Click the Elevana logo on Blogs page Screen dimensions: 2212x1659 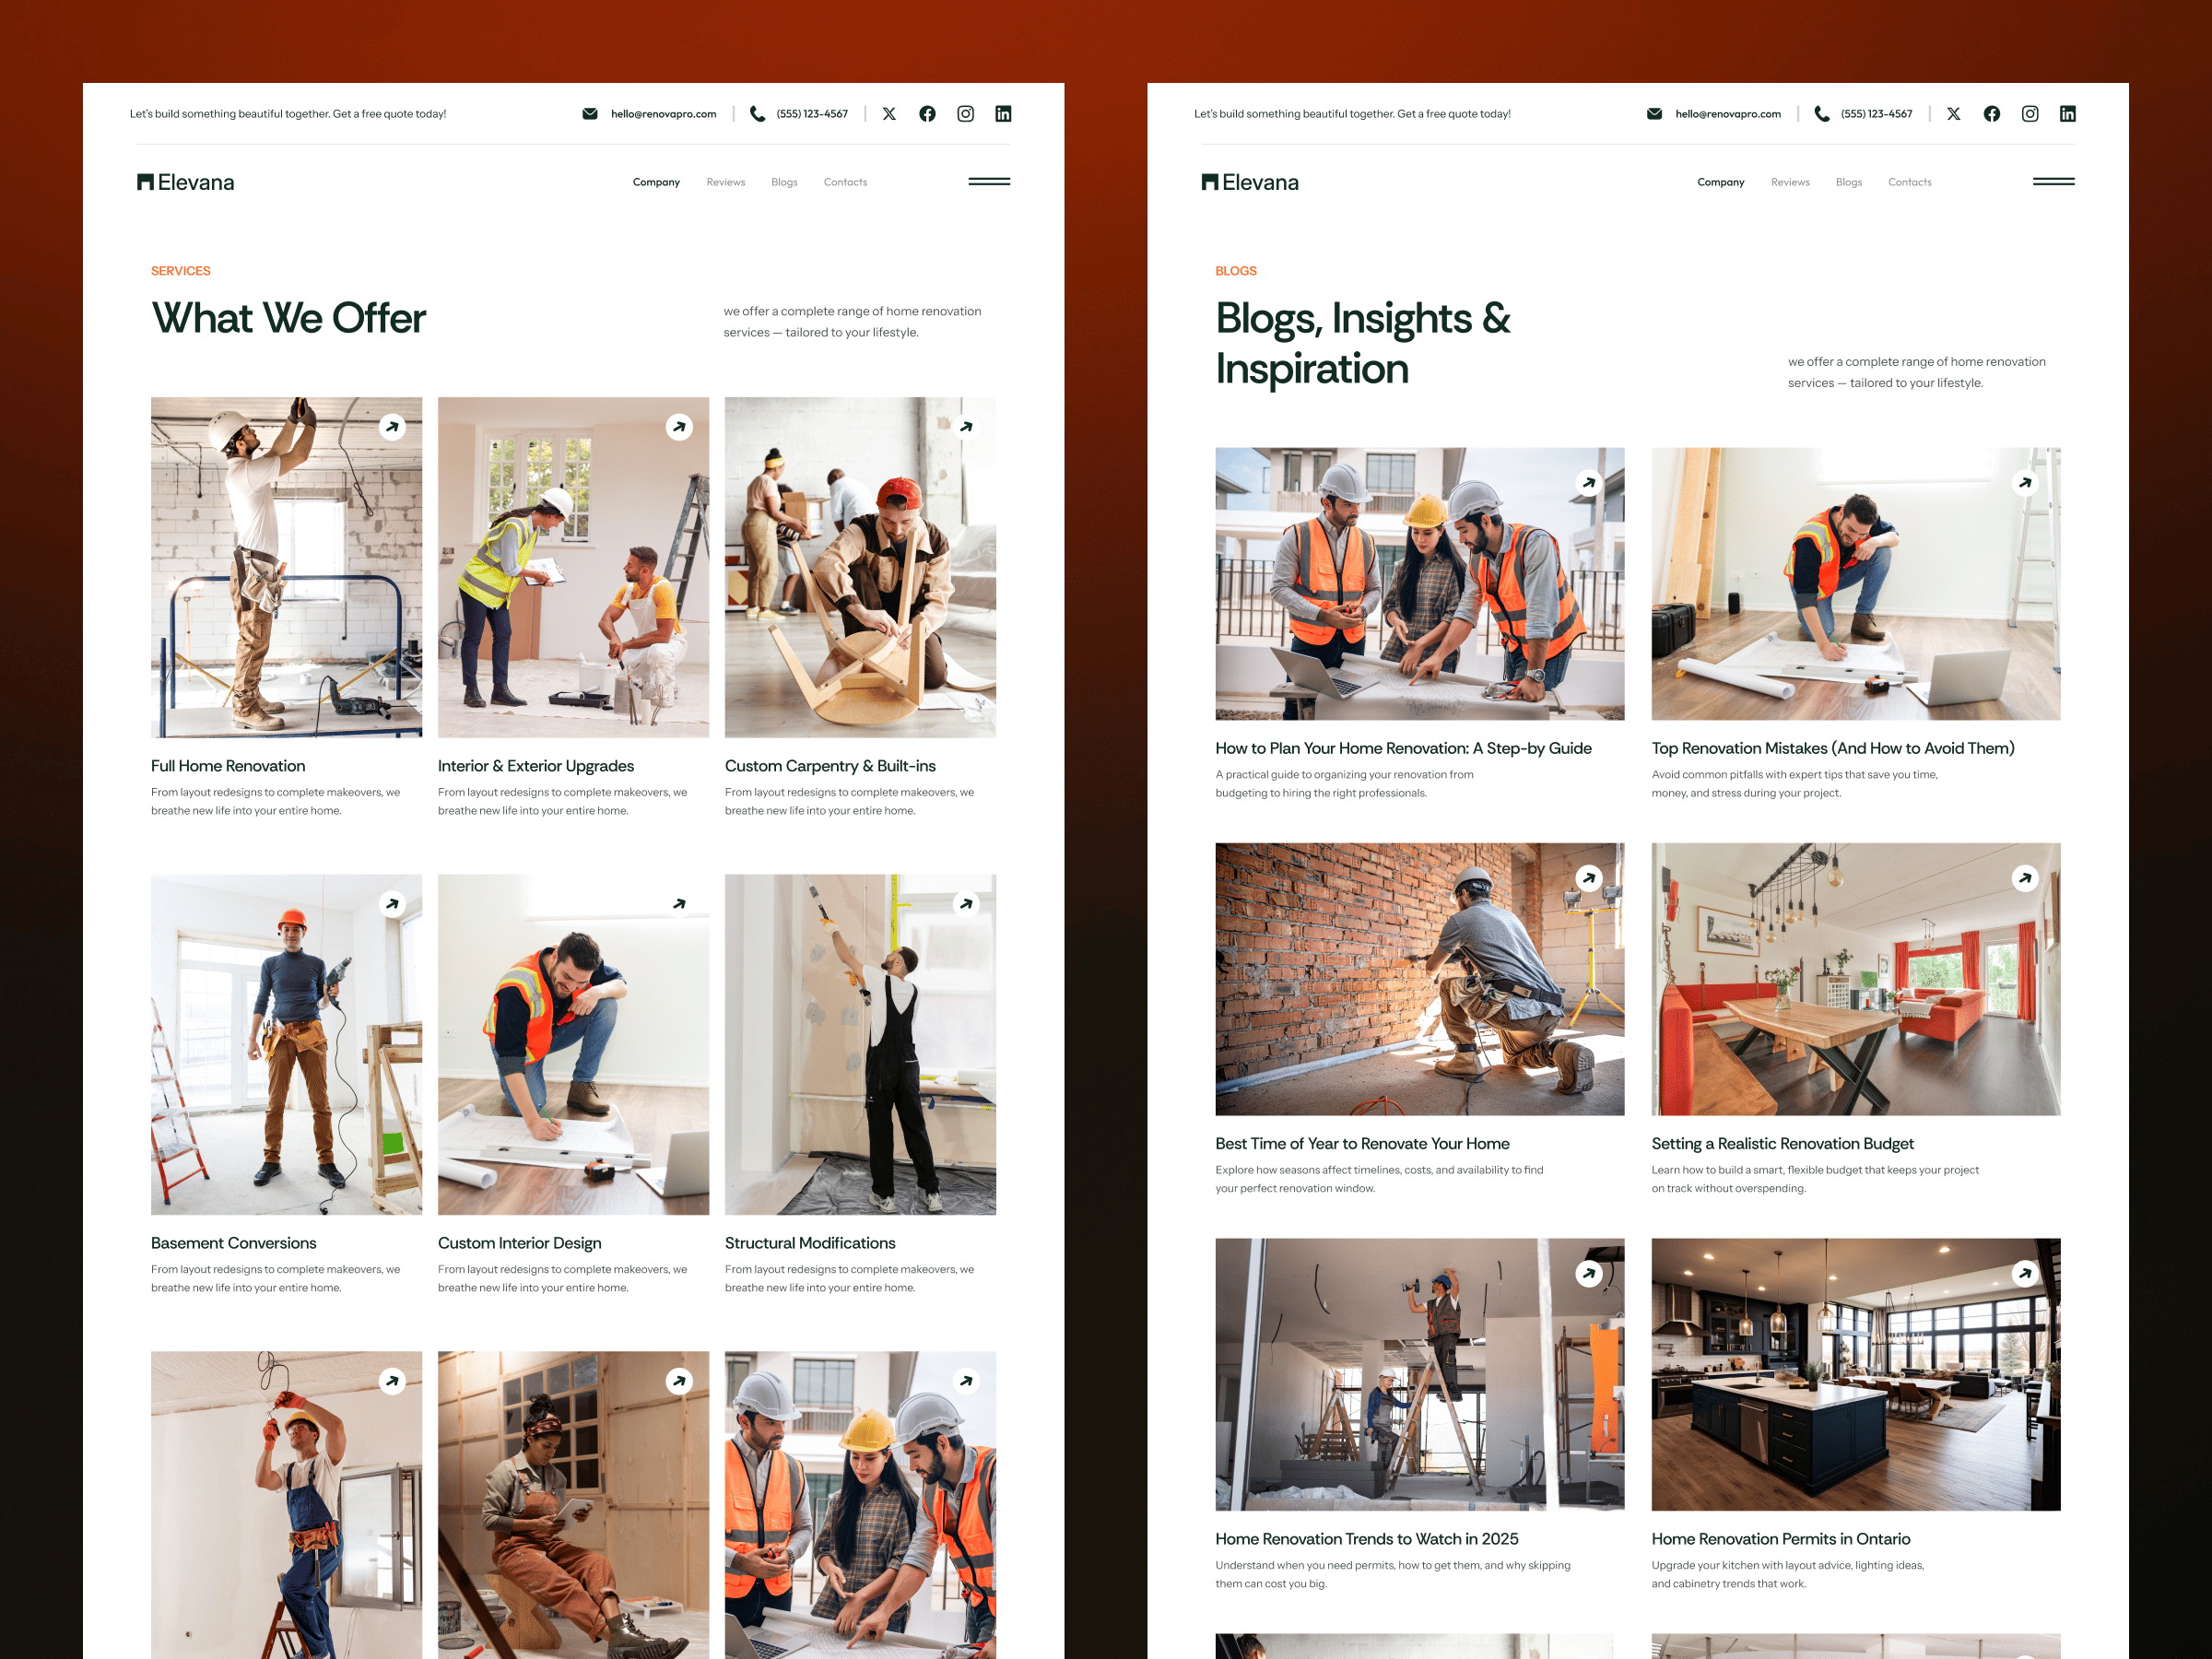1250,182
